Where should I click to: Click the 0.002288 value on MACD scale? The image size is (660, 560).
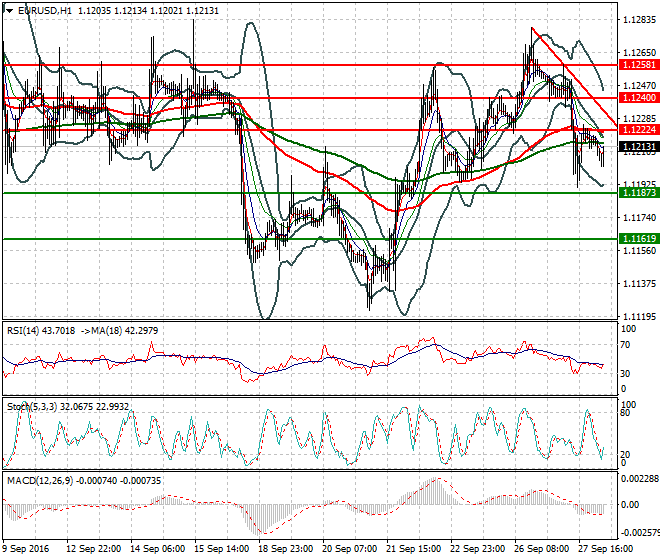(640, 480)
